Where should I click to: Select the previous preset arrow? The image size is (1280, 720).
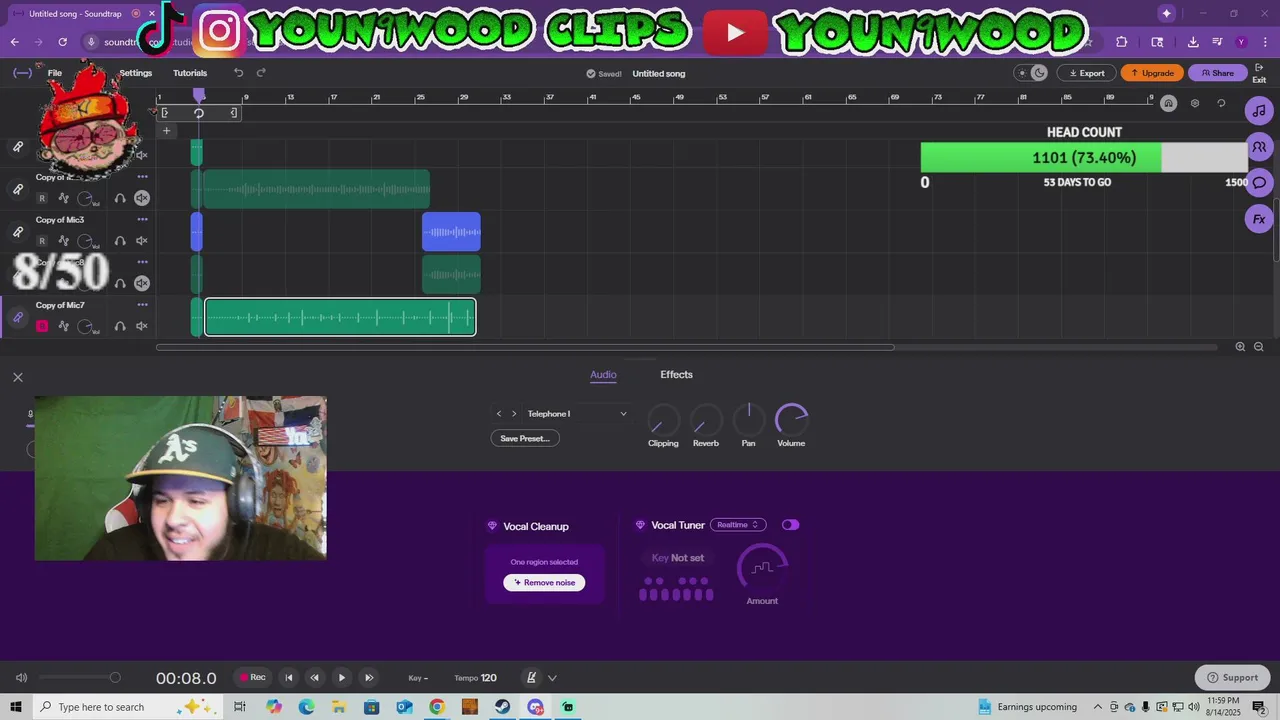[499, 414]
